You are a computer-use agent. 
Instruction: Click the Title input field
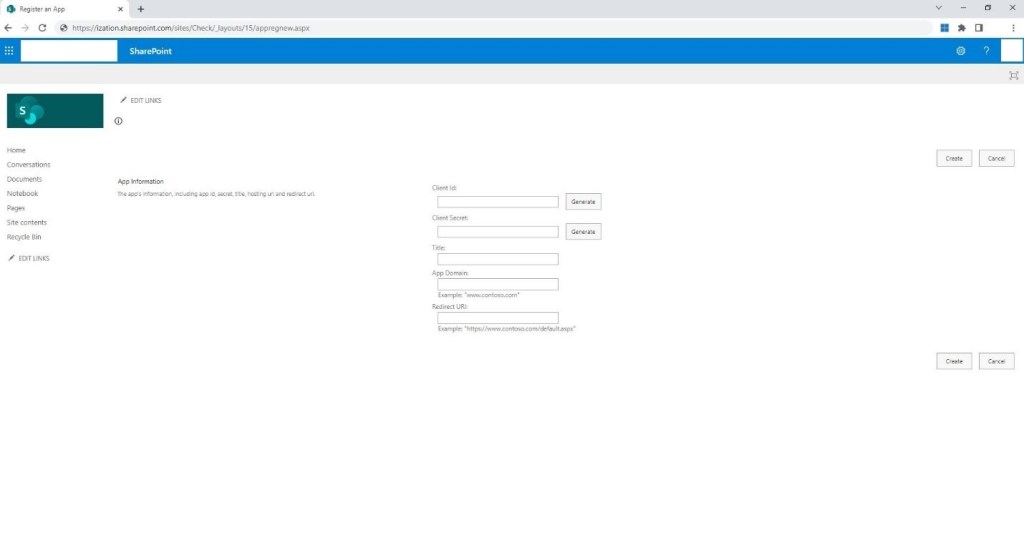pyautogui.click(x=497, y=259)
